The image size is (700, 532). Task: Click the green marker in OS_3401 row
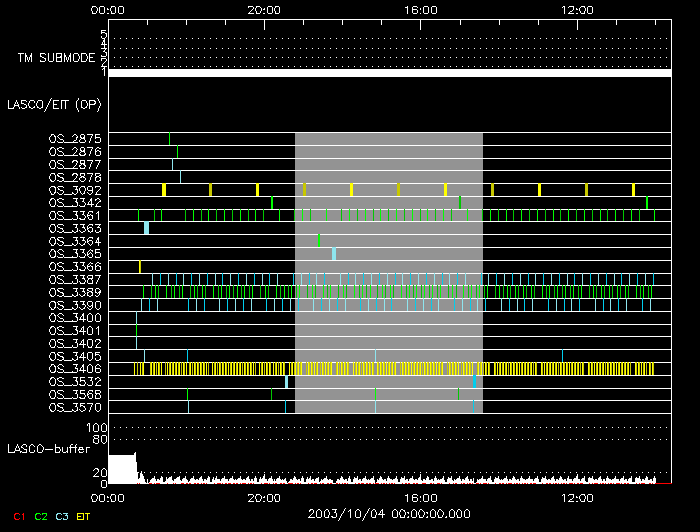click(x=136, y=330)
